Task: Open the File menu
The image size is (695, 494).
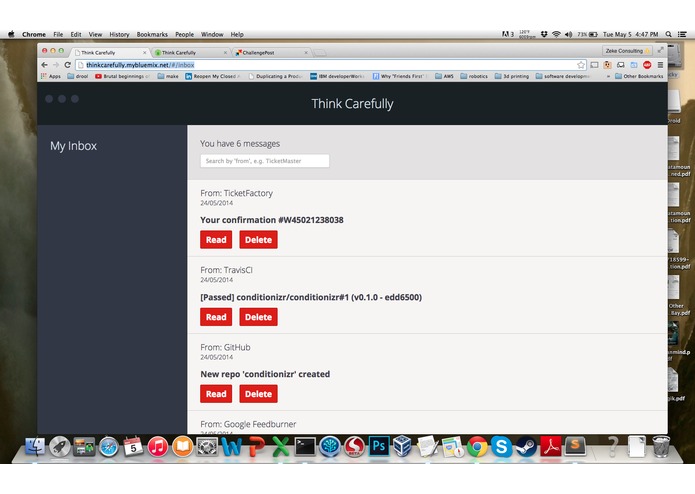Action: pyautogui.click(x=58, y=34)
